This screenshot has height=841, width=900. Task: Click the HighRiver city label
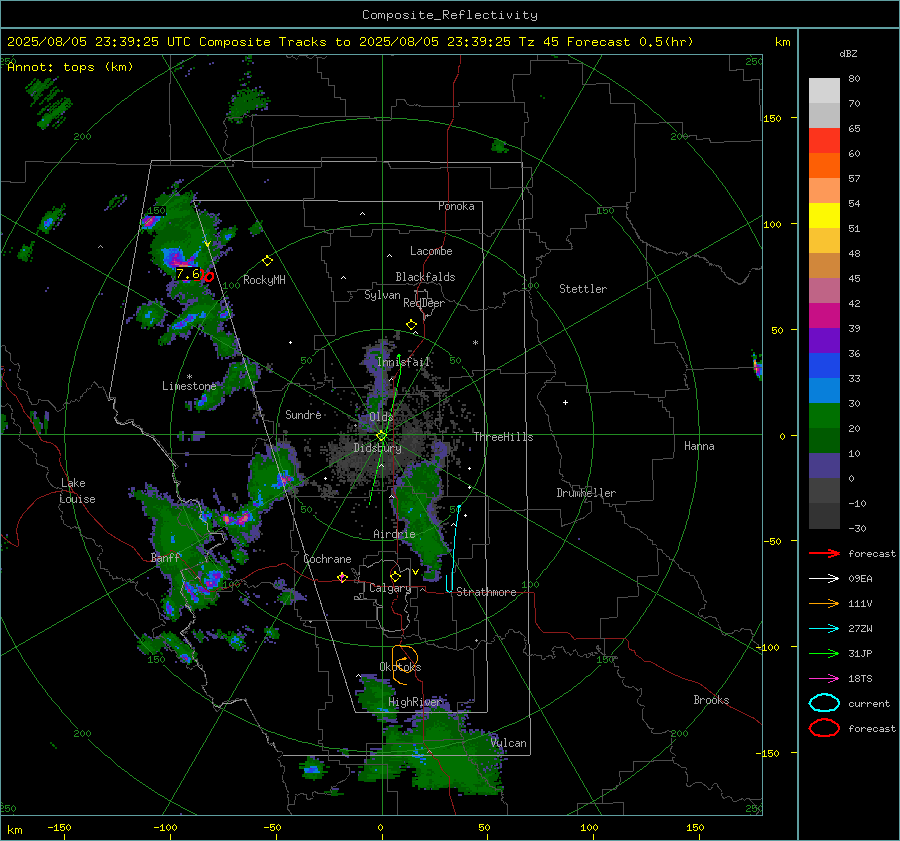415,702
